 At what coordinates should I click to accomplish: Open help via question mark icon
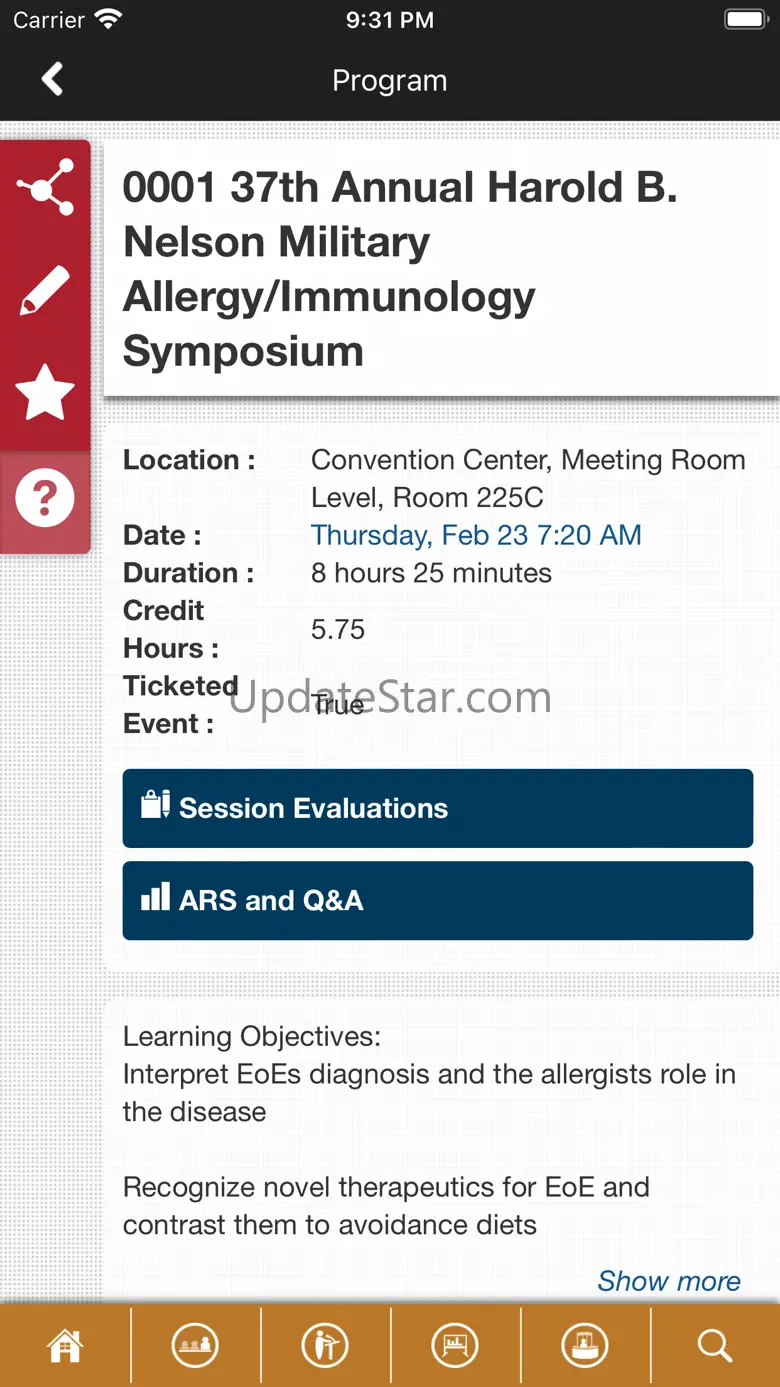coord(45,497)
